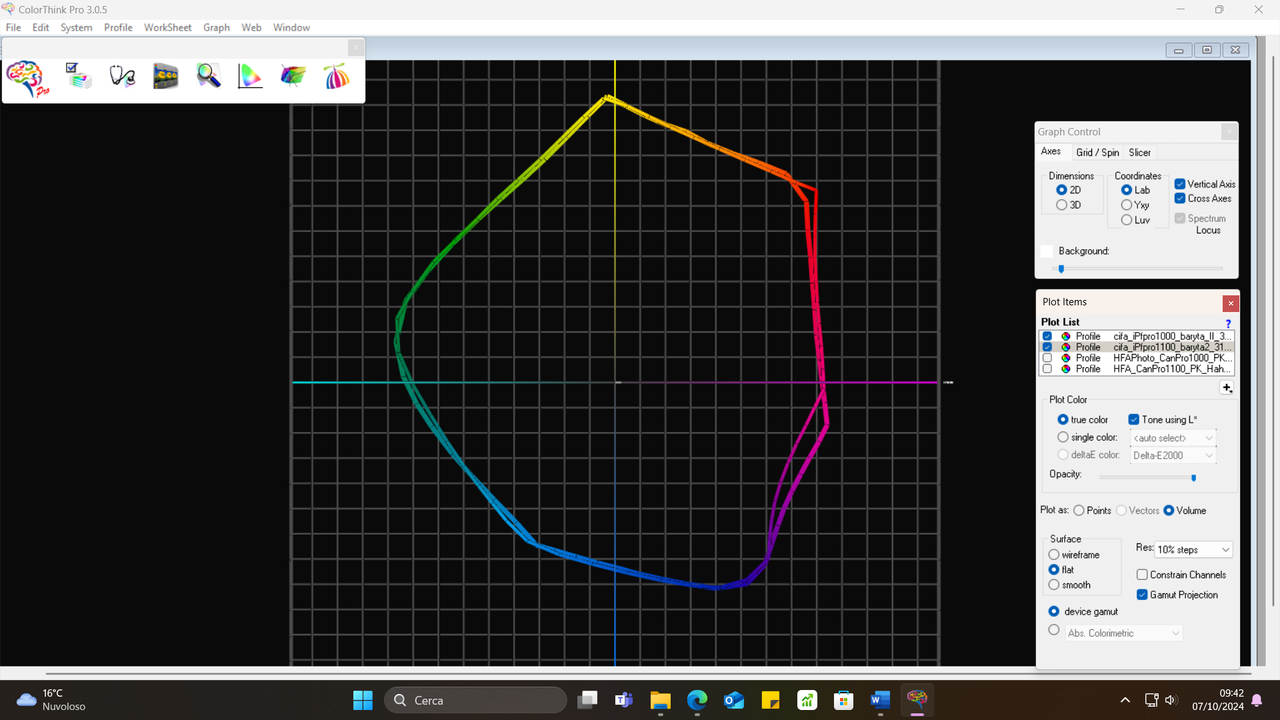Click the blue question mark help link
This screenshot has width=1280, height=720.
click(1229, 321)
